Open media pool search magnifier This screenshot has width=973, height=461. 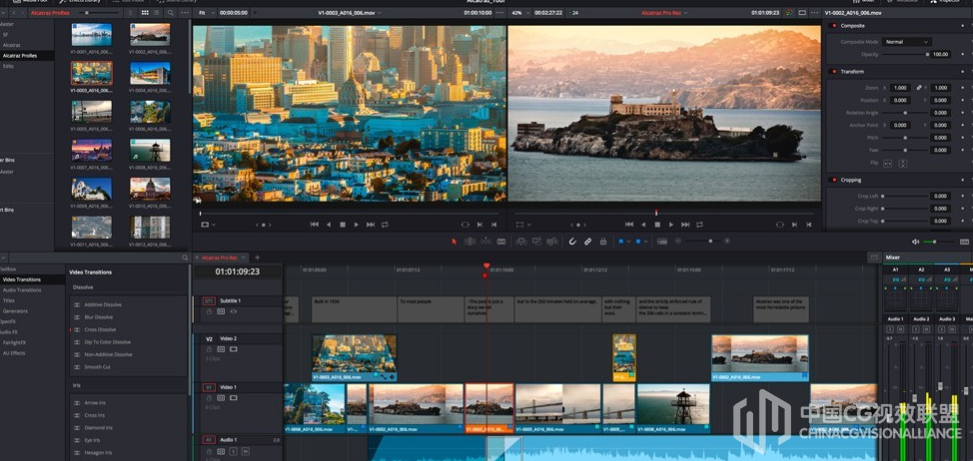click(170, 12)
